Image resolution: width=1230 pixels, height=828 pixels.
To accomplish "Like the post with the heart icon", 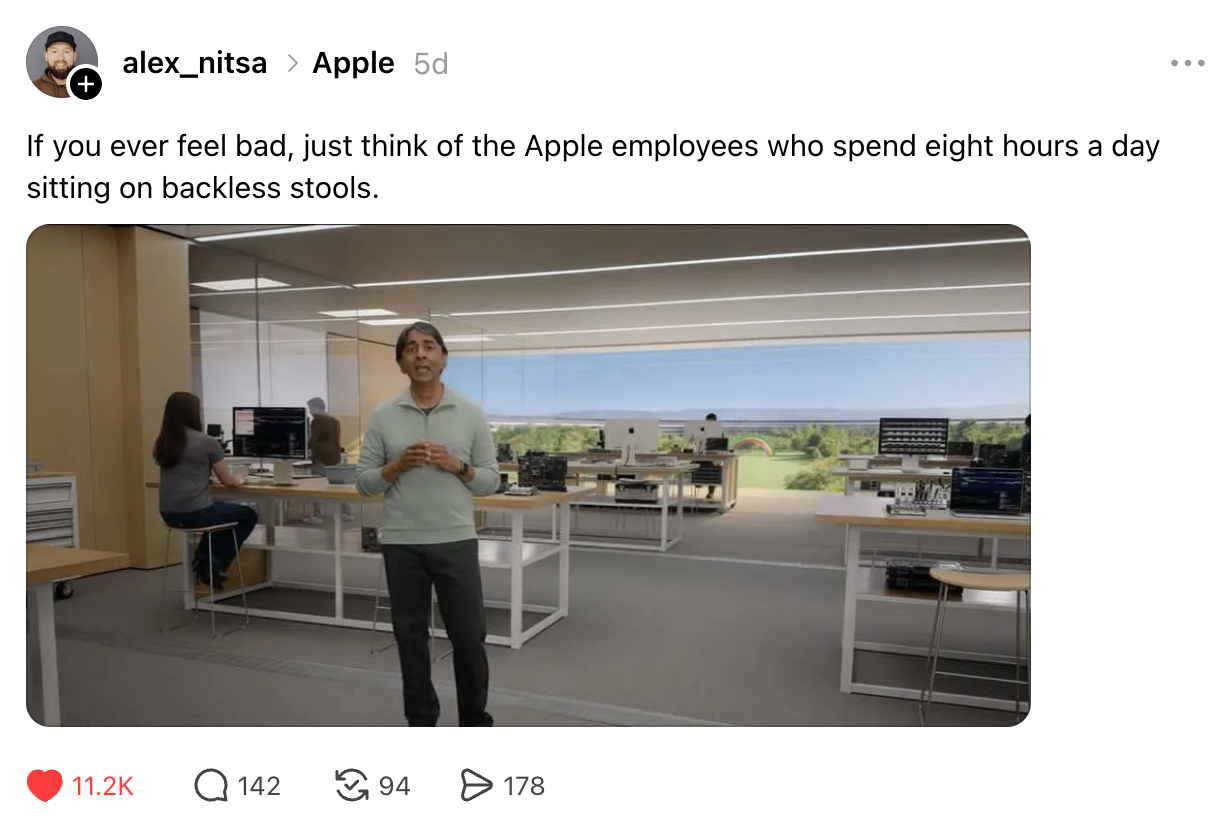I will 45,786.
